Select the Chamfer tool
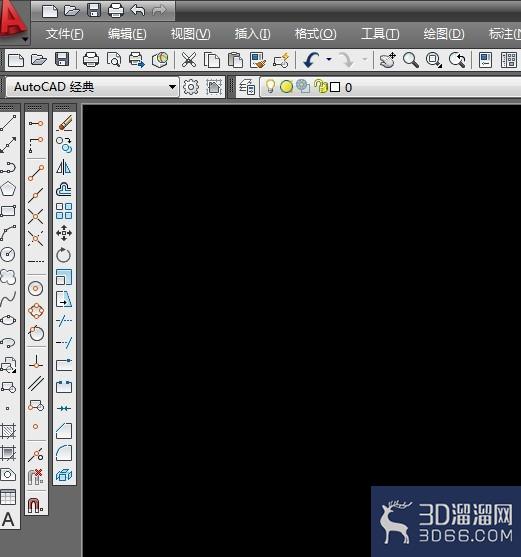This screenshot has width=521, height=557. (64, 431)
